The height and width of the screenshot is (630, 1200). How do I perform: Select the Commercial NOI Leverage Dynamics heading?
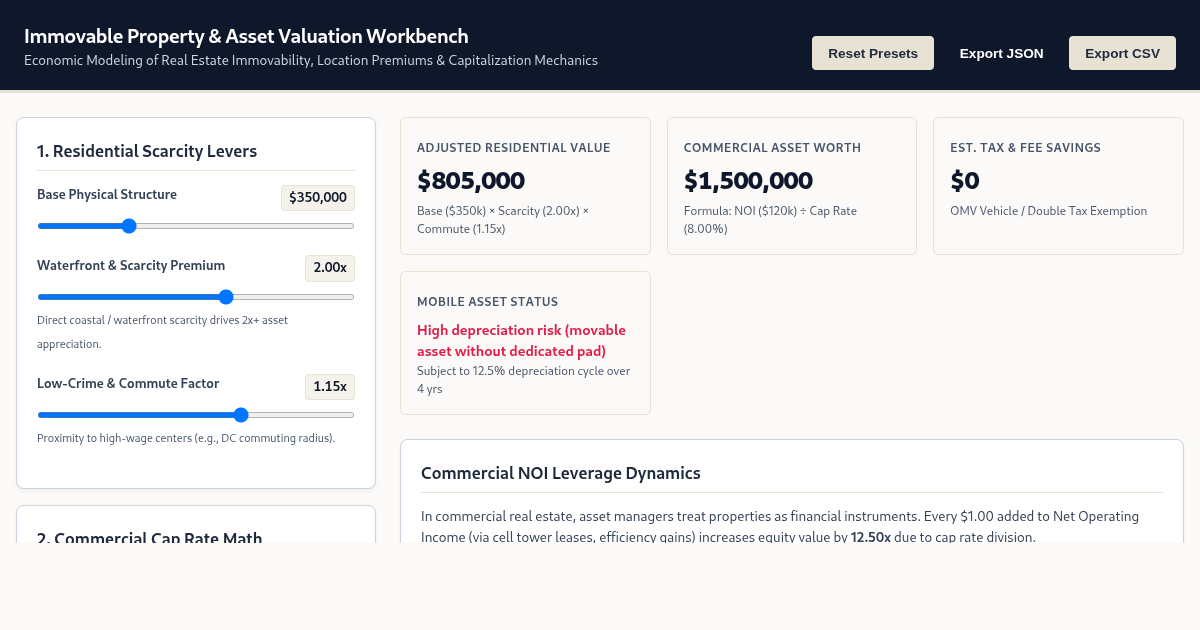[x=561, y=473]
